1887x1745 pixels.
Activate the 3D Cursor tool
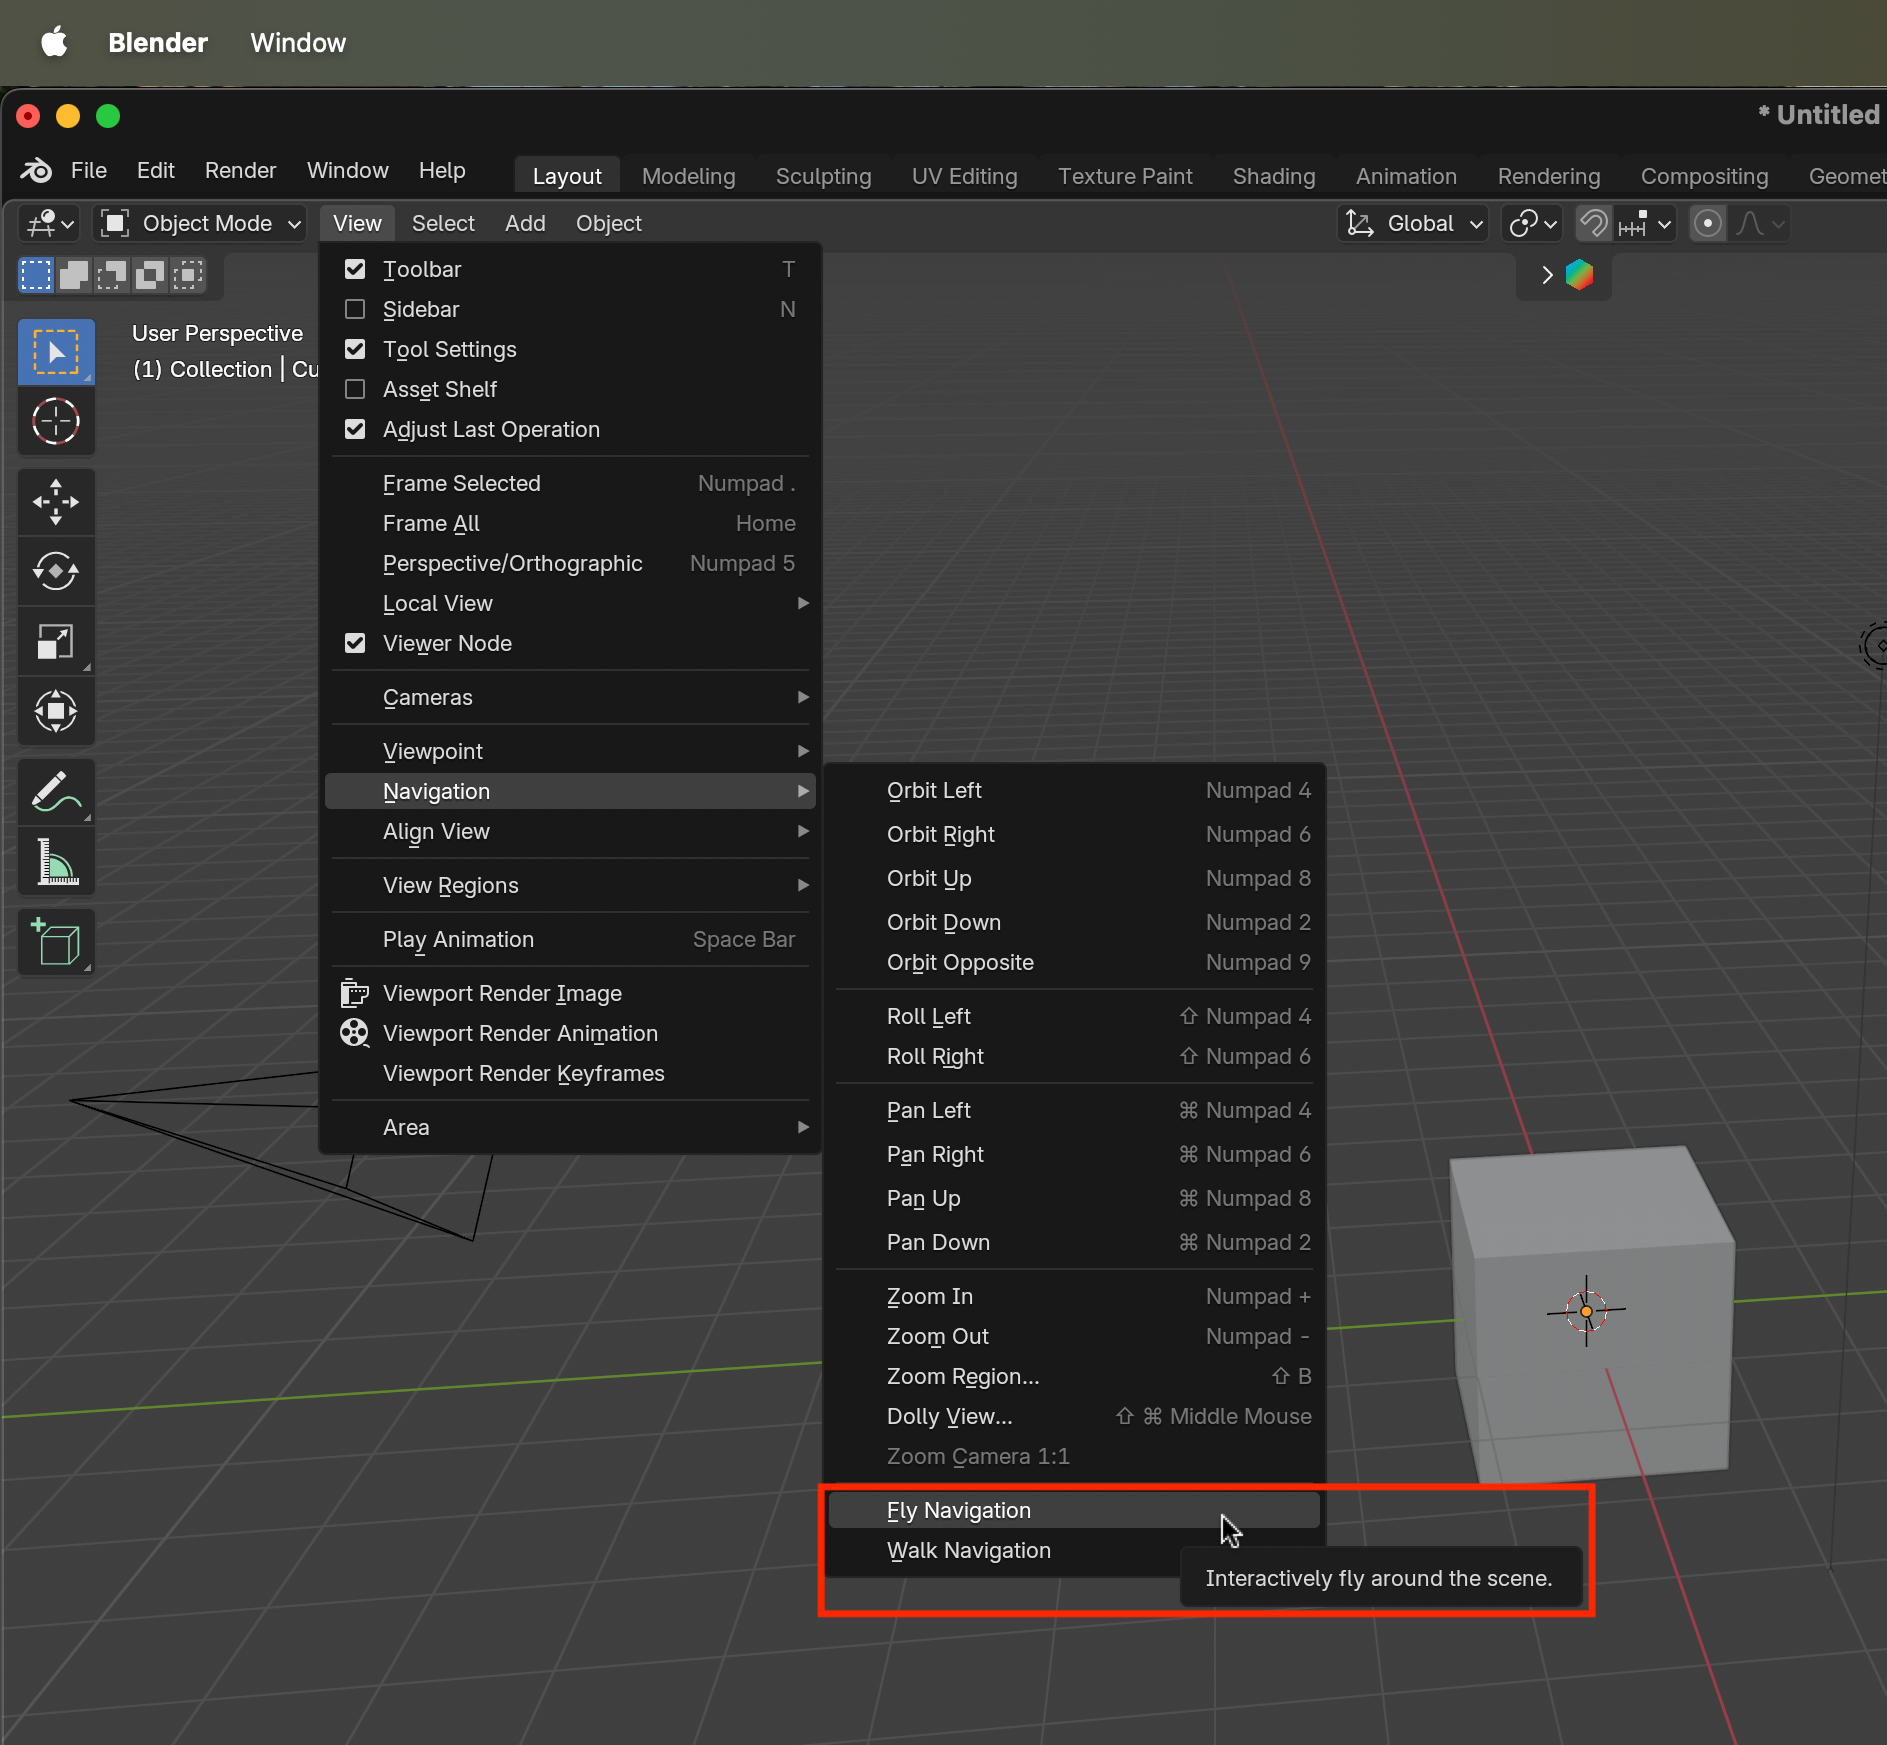click(56, 421)
